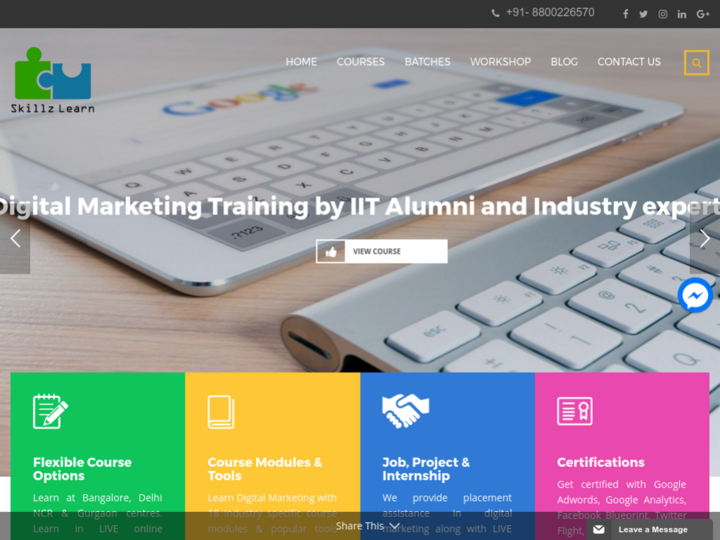720x540 pixels.
Task: Click the Skillz Learn puzzle logo
Action: pyautogui.click(x=53, y=80)
